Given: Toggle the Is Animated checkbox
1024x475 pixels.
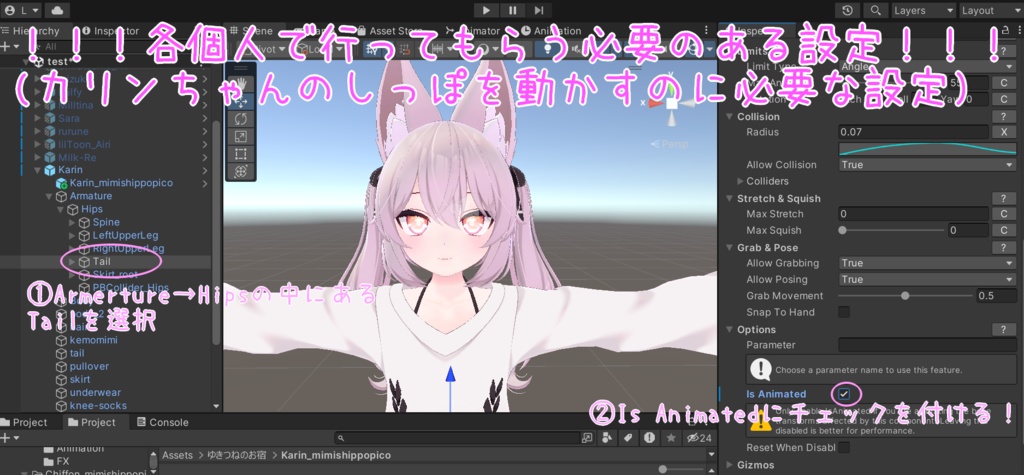Looking at the screenshot, I should click(x=844, y=394).
